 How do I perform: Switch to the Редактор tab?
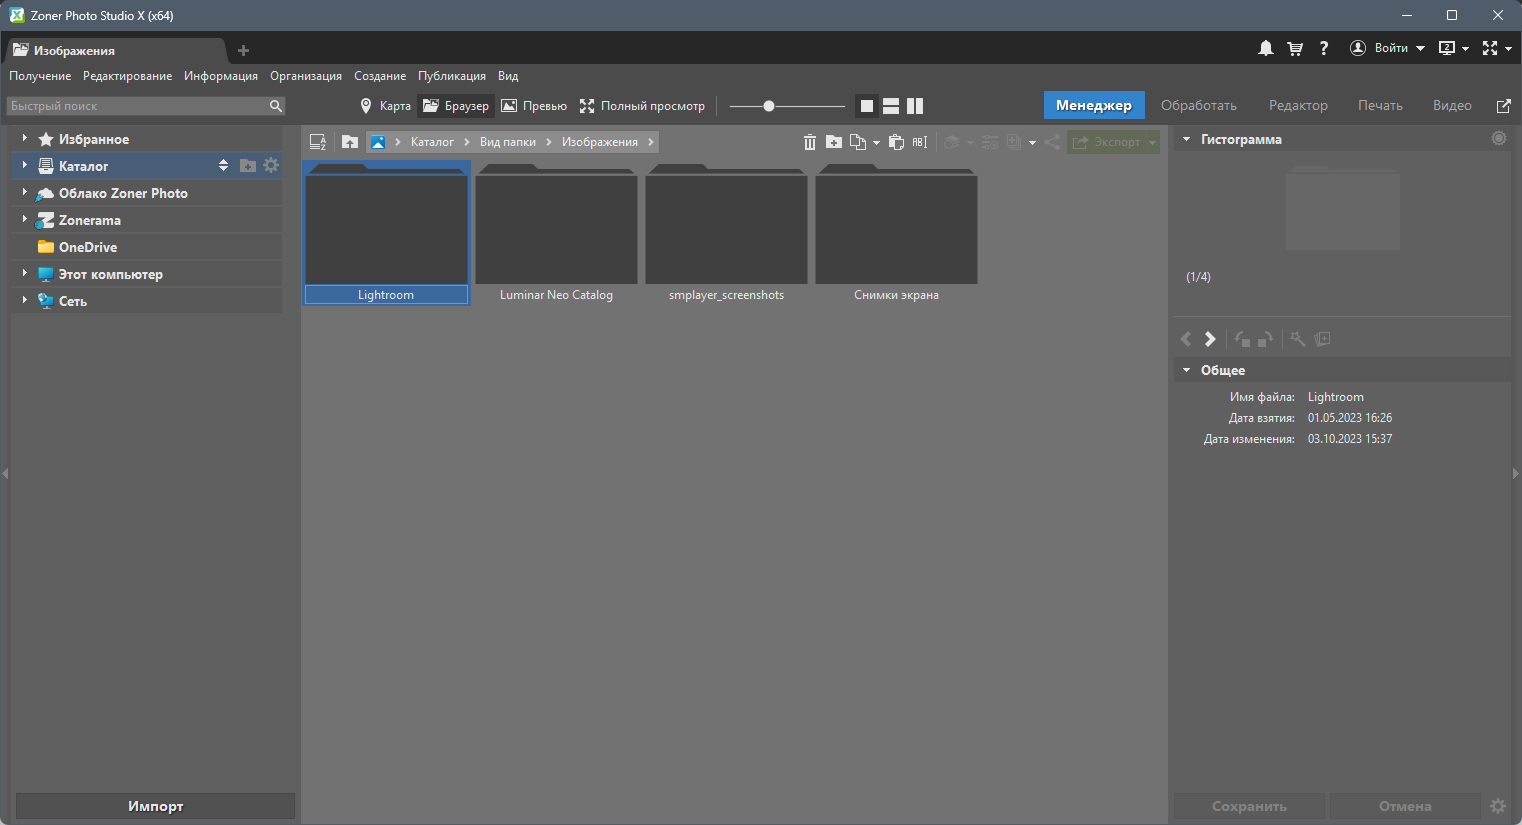pos(1297,104)
